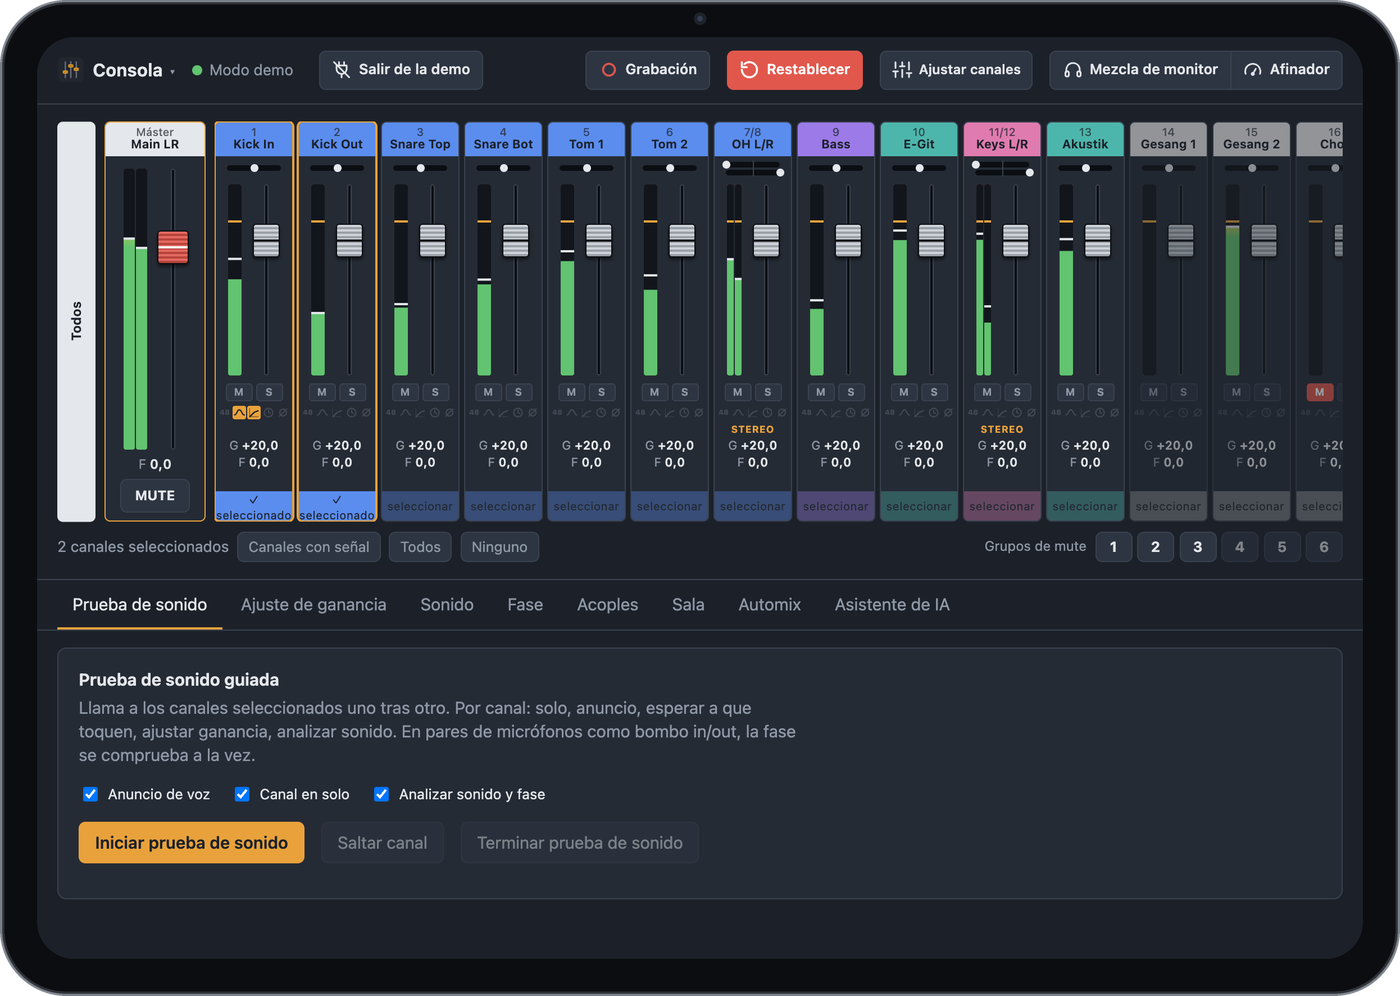Solo the Bass channel
The width and height of the screenshot is (1400, 996).
(x=850, y=392)
